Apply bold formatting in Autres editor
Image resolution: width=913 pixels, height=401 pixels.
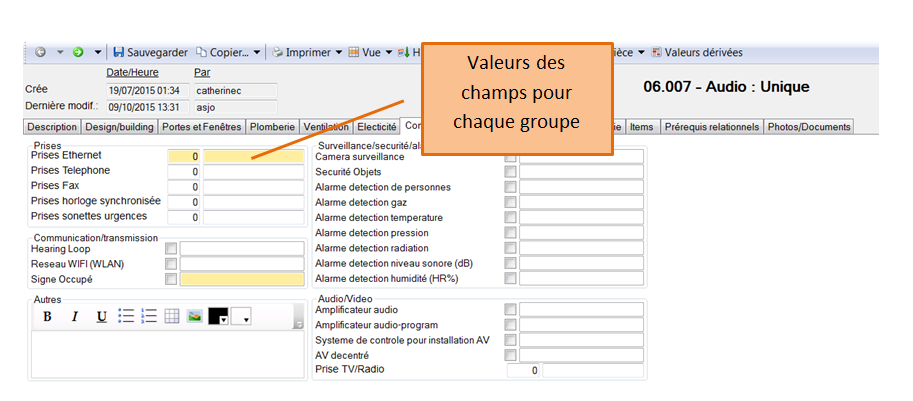[x=47, y=316]
